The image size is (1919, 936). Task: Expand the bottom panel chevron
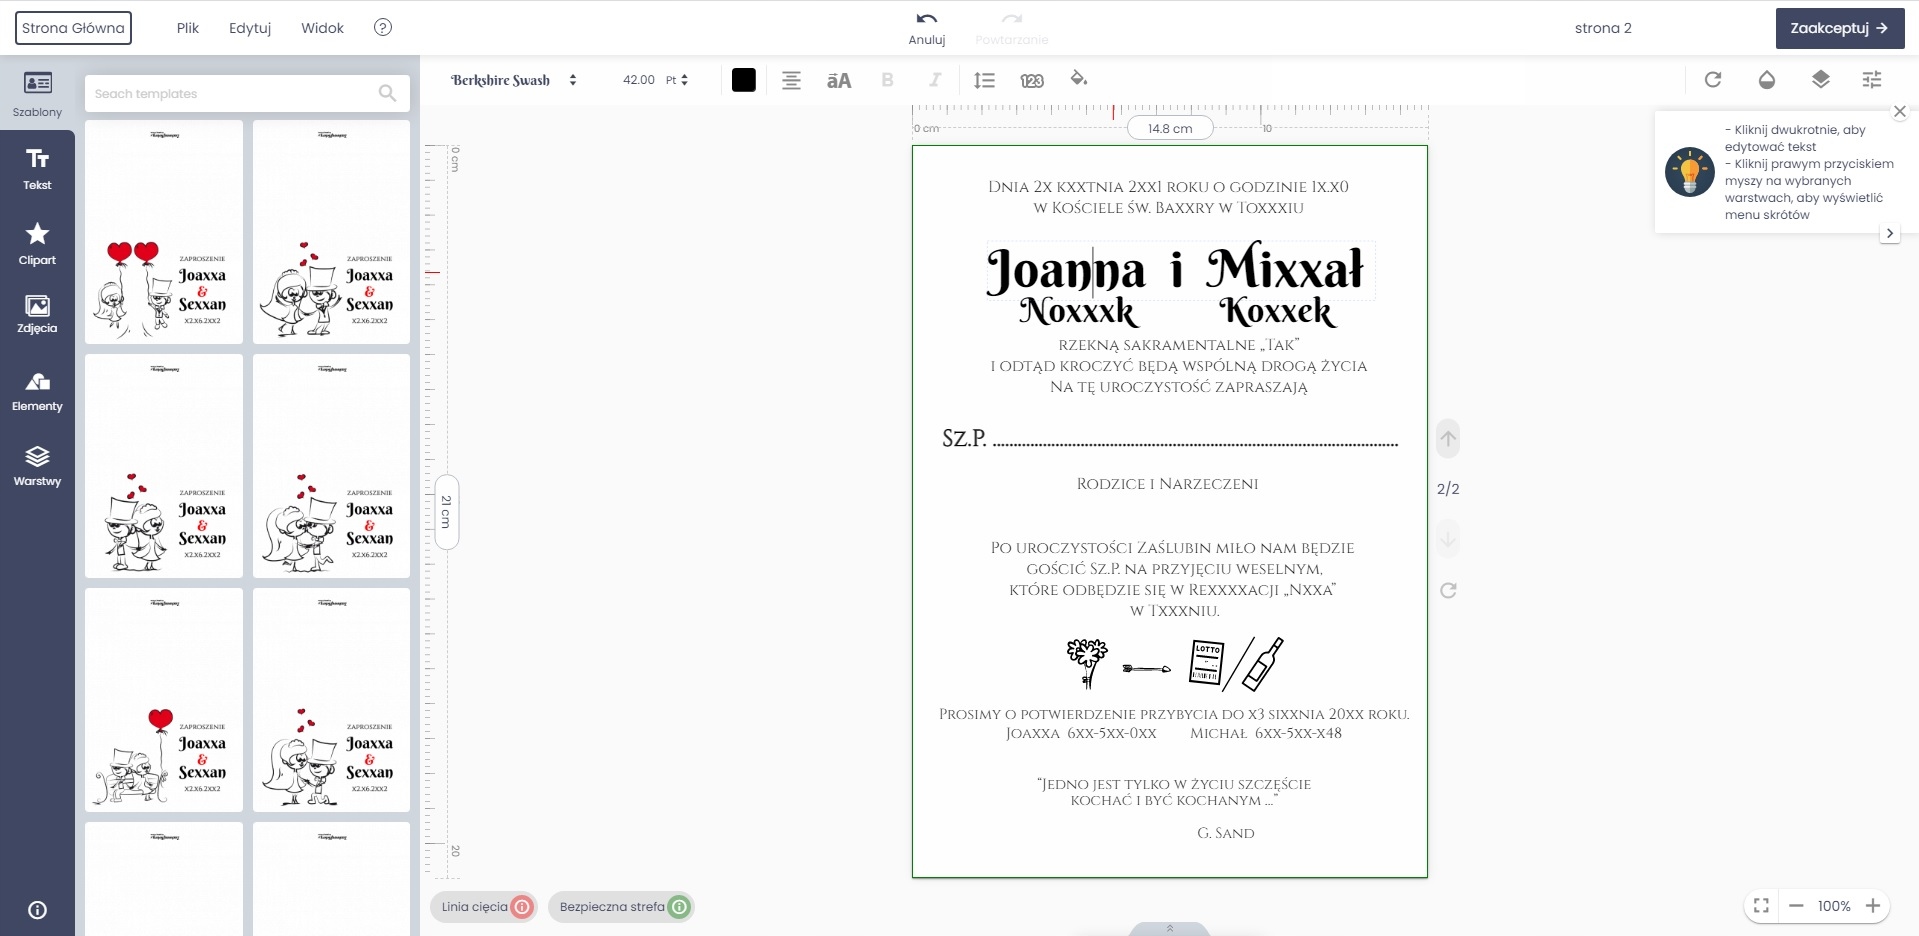click(1169, 929)
